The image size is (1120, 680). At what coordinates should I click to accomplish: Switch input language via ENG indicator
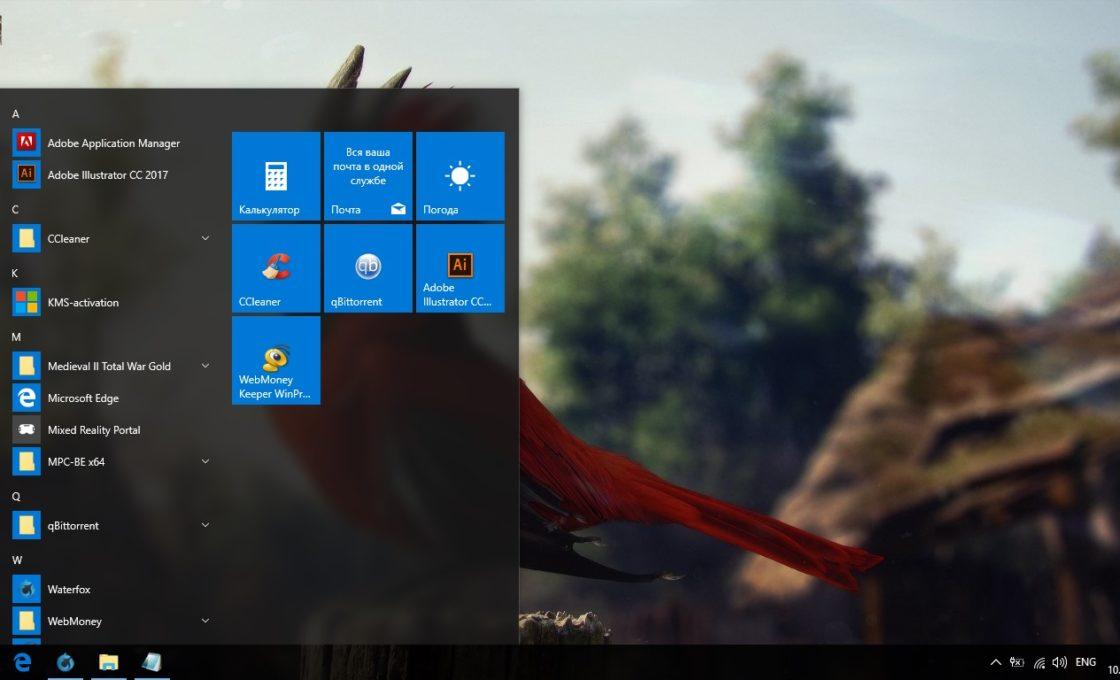[1086, 662]
